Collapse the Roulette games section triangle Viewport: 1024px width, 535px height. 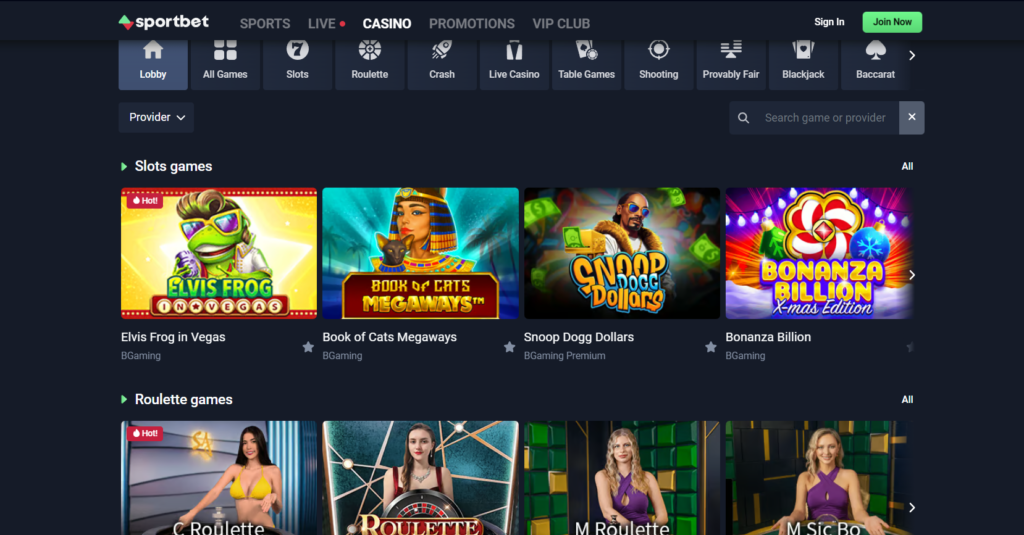[x=124, y=399]
